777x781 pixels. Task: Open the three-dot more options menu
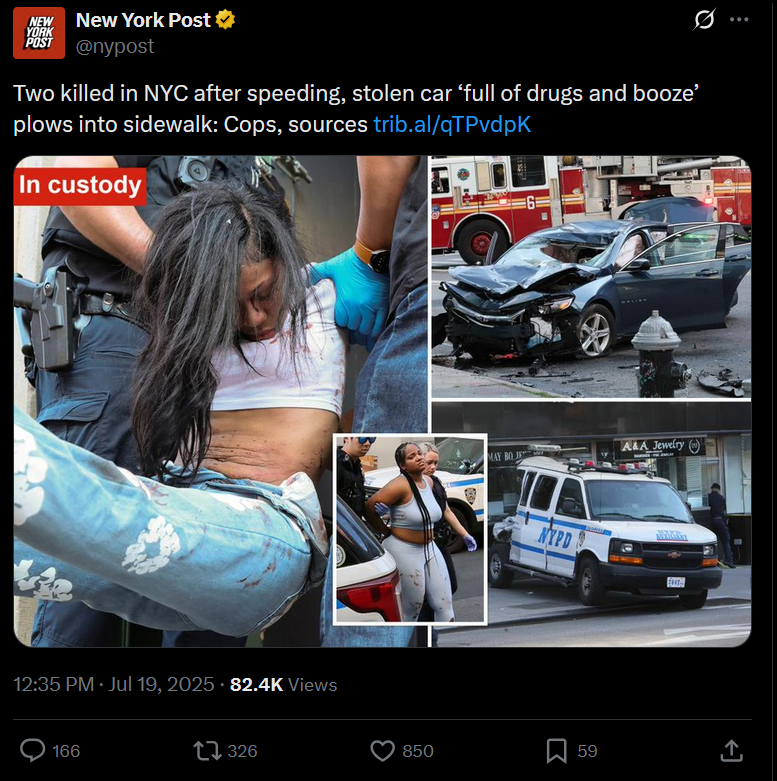739,19
